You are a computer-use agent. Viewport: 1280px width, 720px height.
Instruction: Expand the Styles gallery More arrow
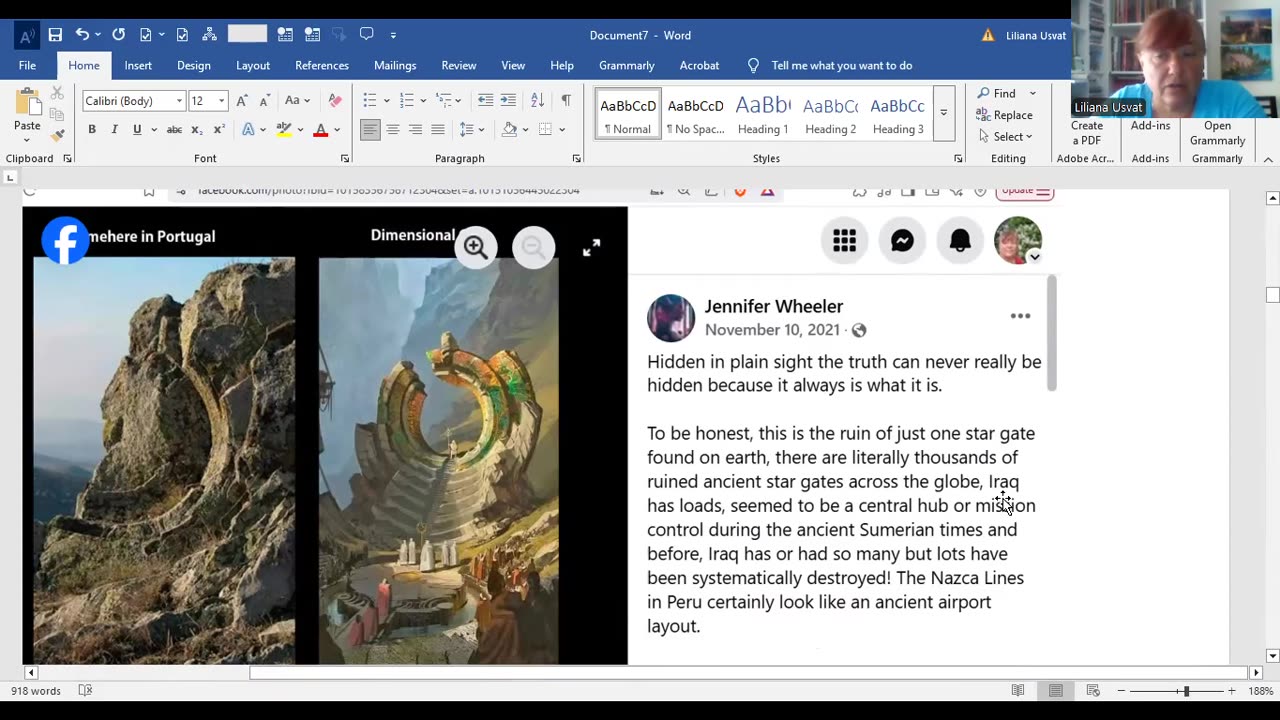(x=943, y=112)
